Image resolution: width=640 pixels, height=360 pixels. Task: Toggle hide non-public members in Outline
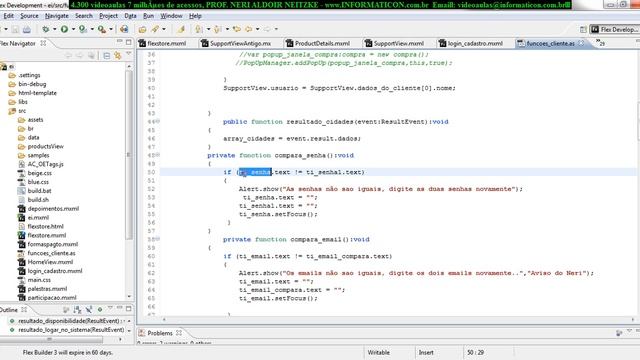coord(89,310)
